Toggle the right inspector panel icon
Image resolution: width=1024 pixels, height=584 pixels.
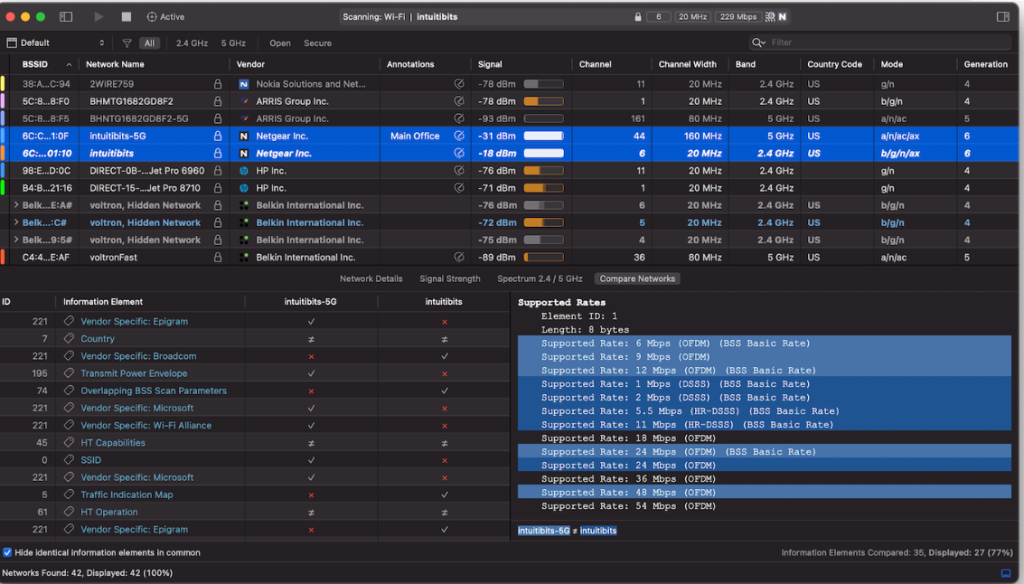pyautogui.click(x=1002, y=17)
